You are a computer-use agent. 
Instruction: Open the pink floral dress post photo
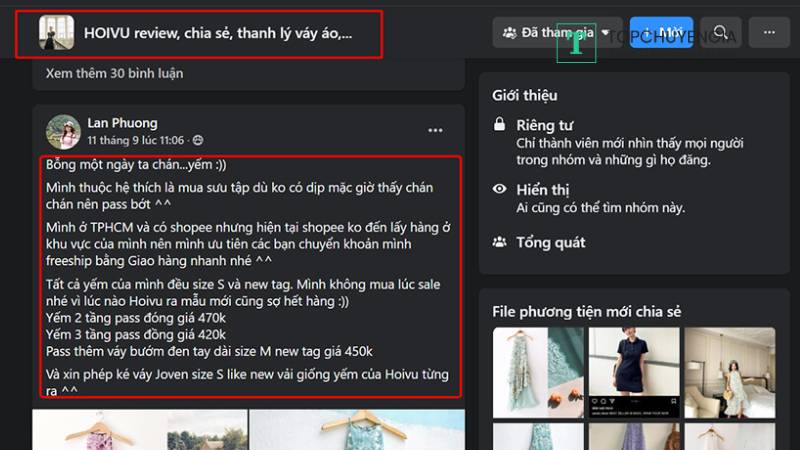140,430
